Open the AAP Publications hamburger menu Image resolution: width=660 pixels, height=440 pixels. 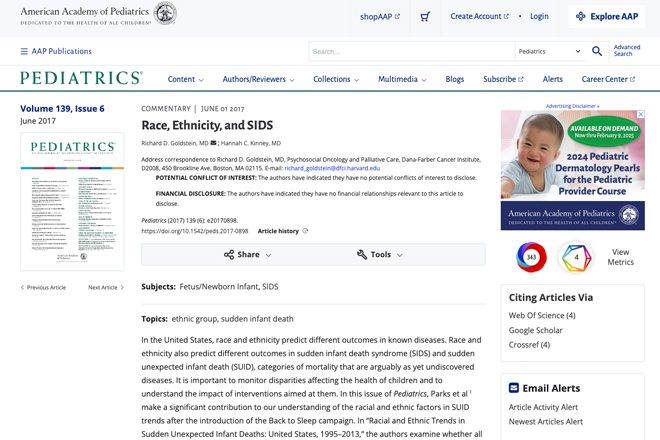tap(56, 51)
